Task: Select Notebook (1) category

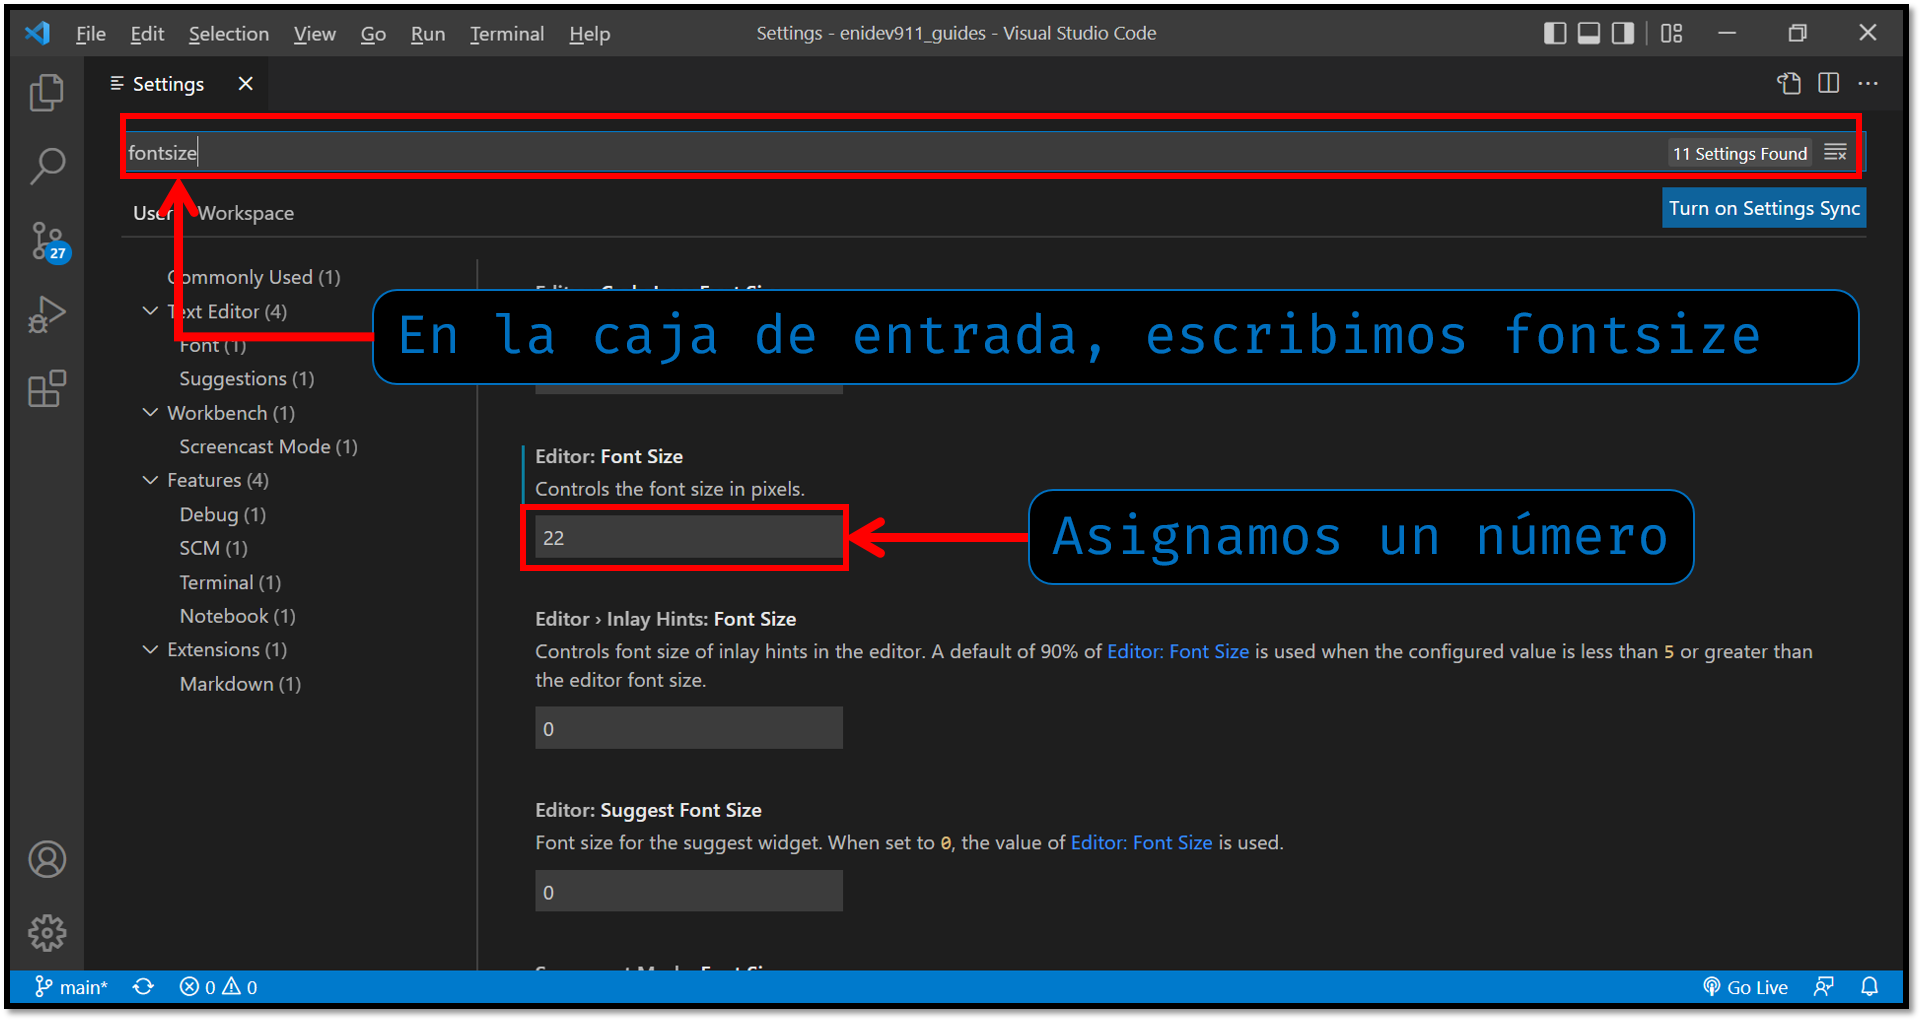Action: point(237,616)
